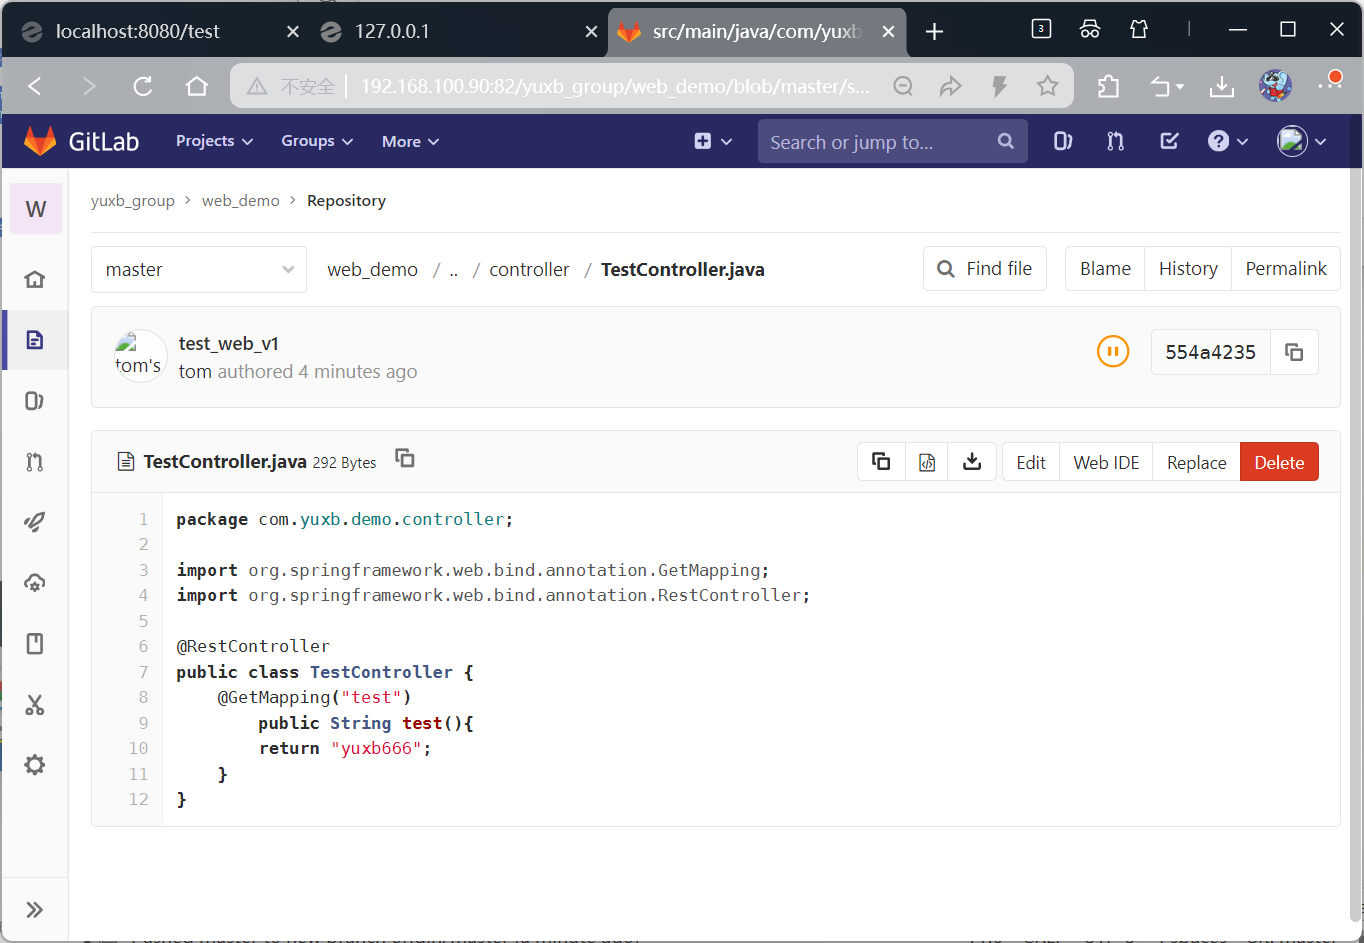Go to browser home page icon
Image resolution: width=1364 pixels, height=943 pixels.
[197, 86]
